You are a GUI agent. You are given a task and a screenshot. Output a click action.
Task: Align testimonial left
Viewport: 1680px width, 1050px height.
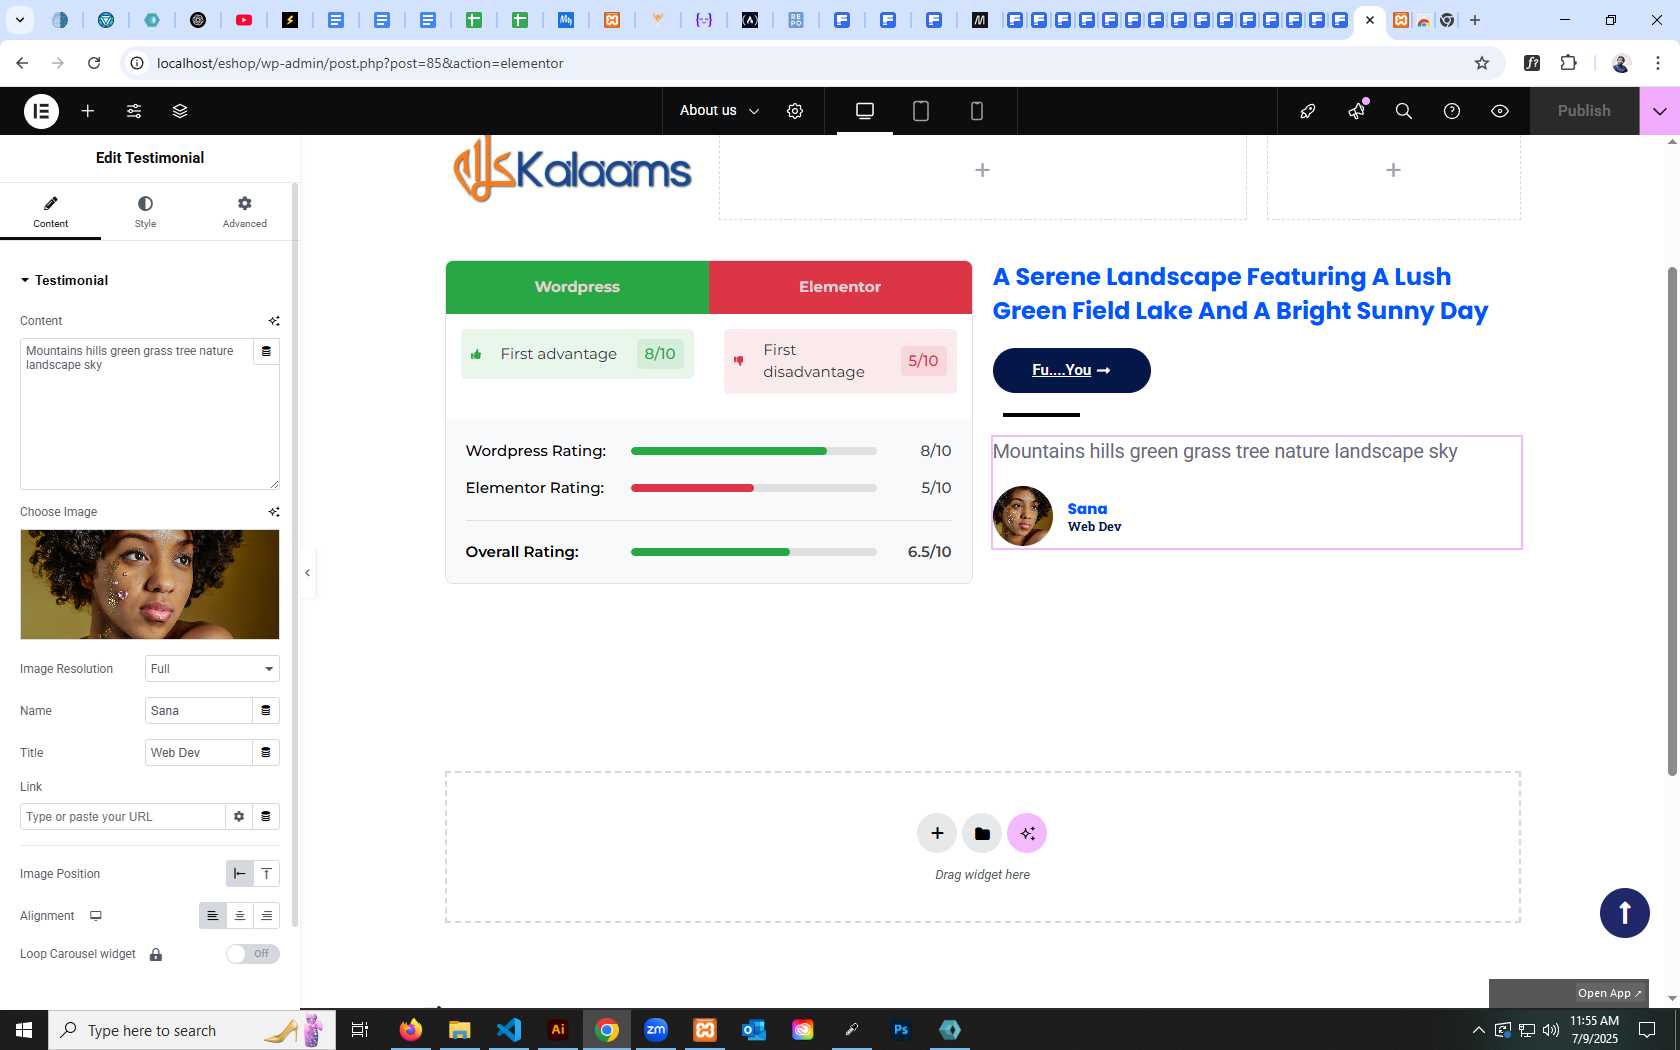coord(212,916)
